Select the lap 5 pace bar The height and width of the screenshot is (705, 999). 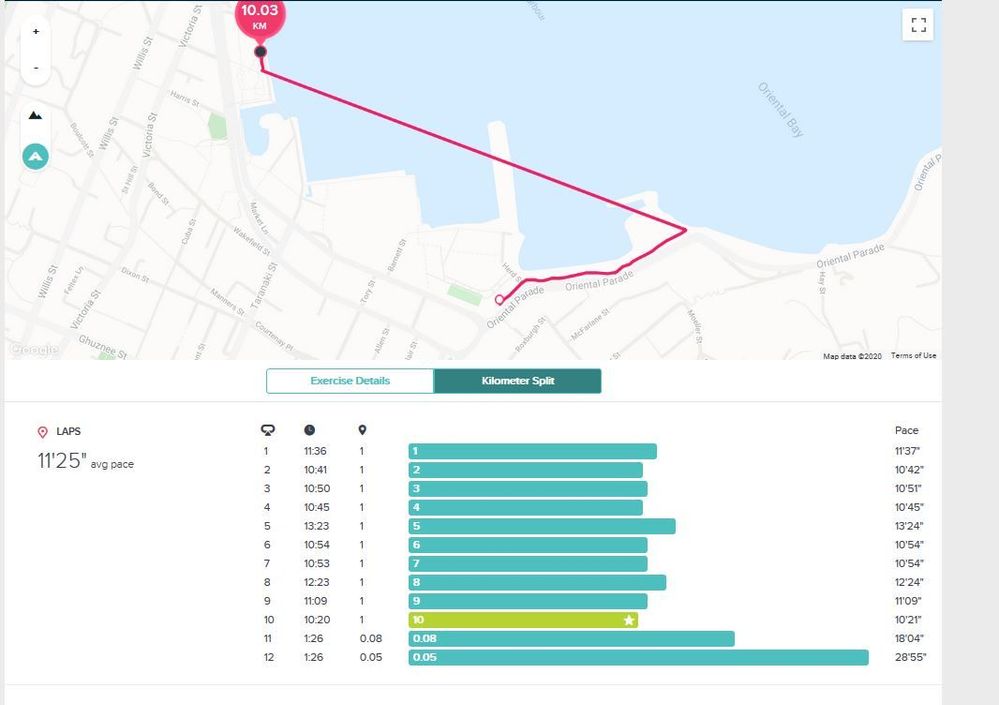click(x=542, y=526)
